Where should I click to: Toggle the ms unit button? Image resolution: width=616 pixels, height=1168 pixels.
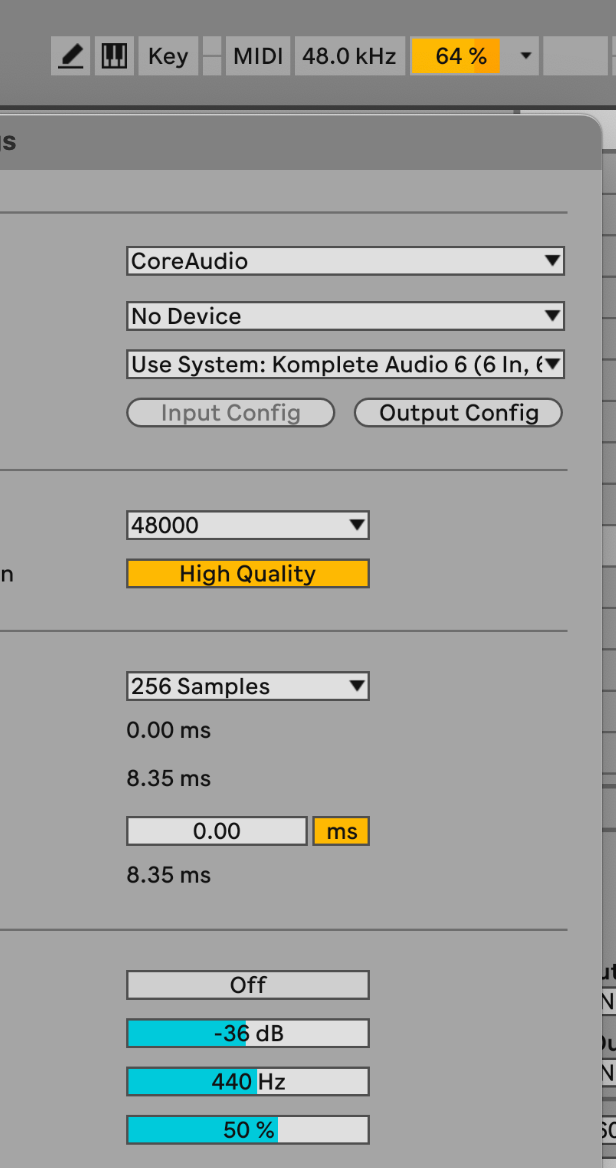click(x=341, y=831)
